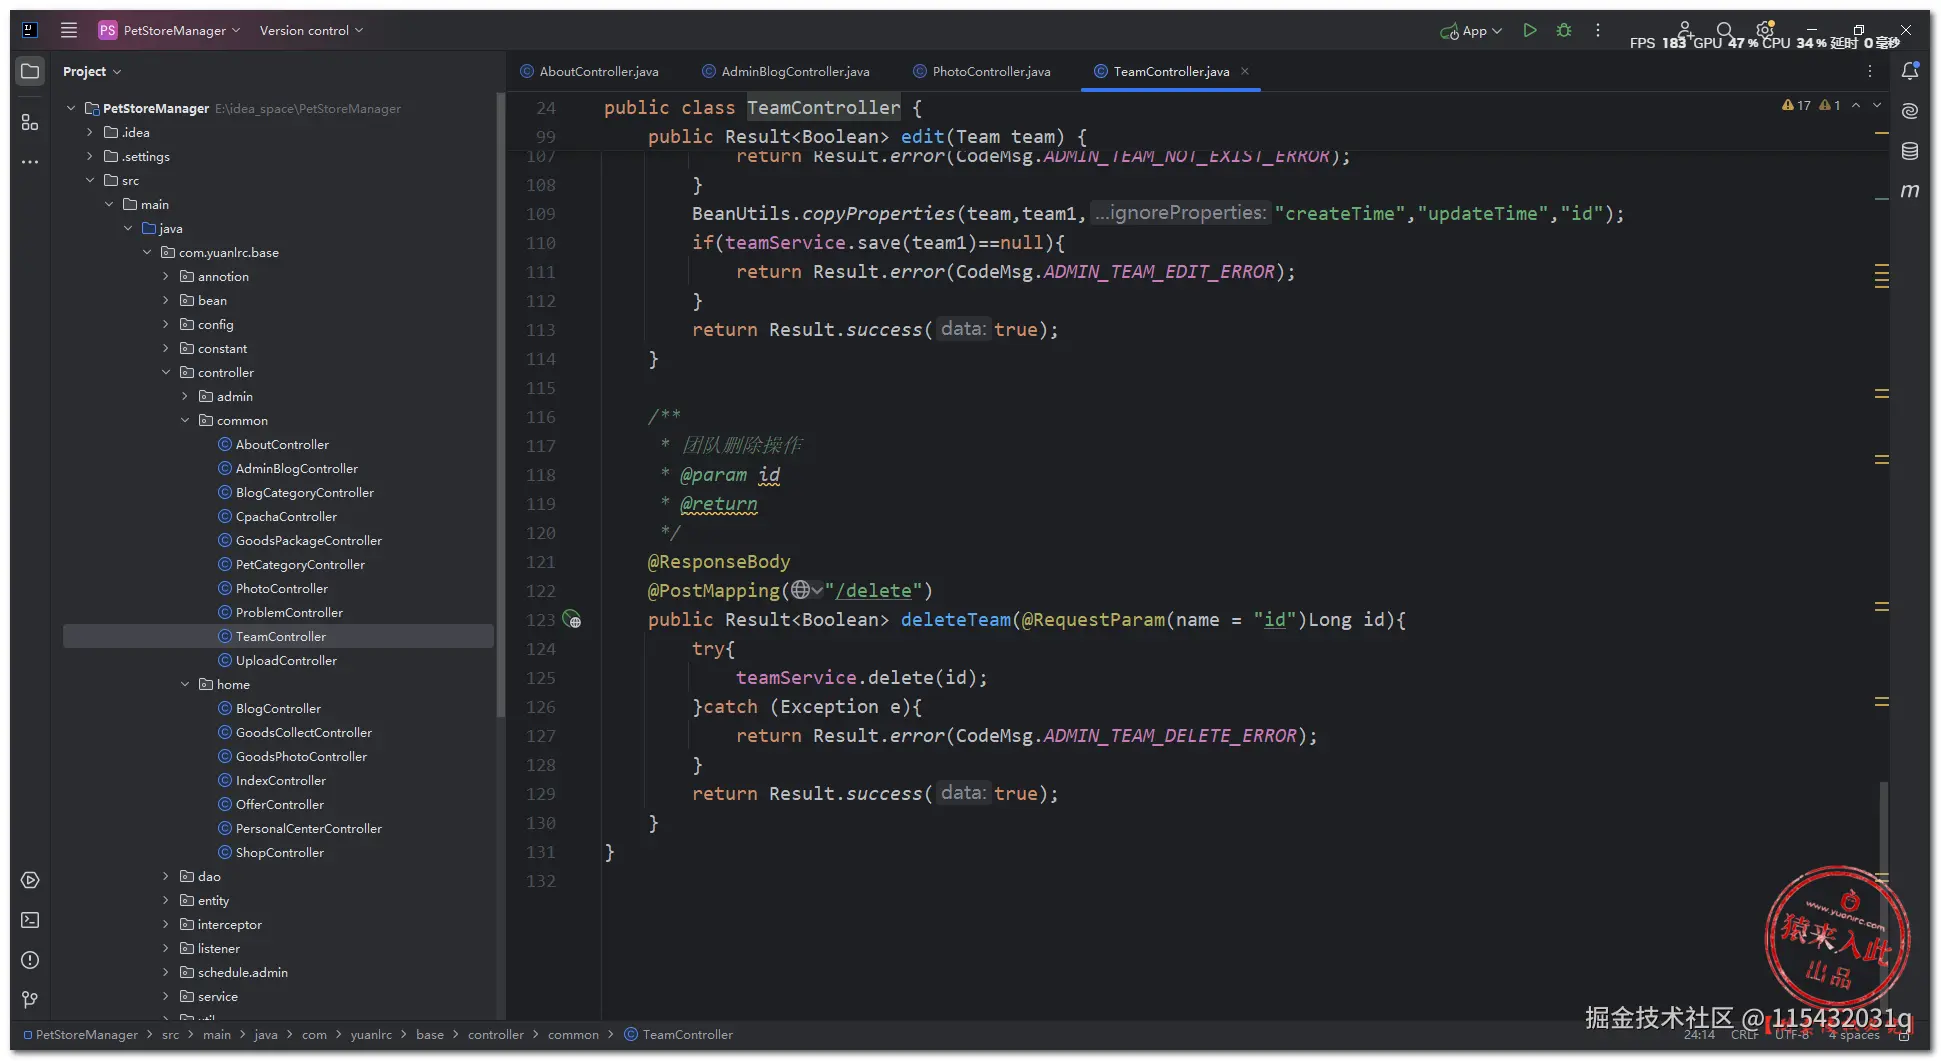The image size is (1941, 1061).
Task: Expand the .idea folder
Action: (90, 132)
